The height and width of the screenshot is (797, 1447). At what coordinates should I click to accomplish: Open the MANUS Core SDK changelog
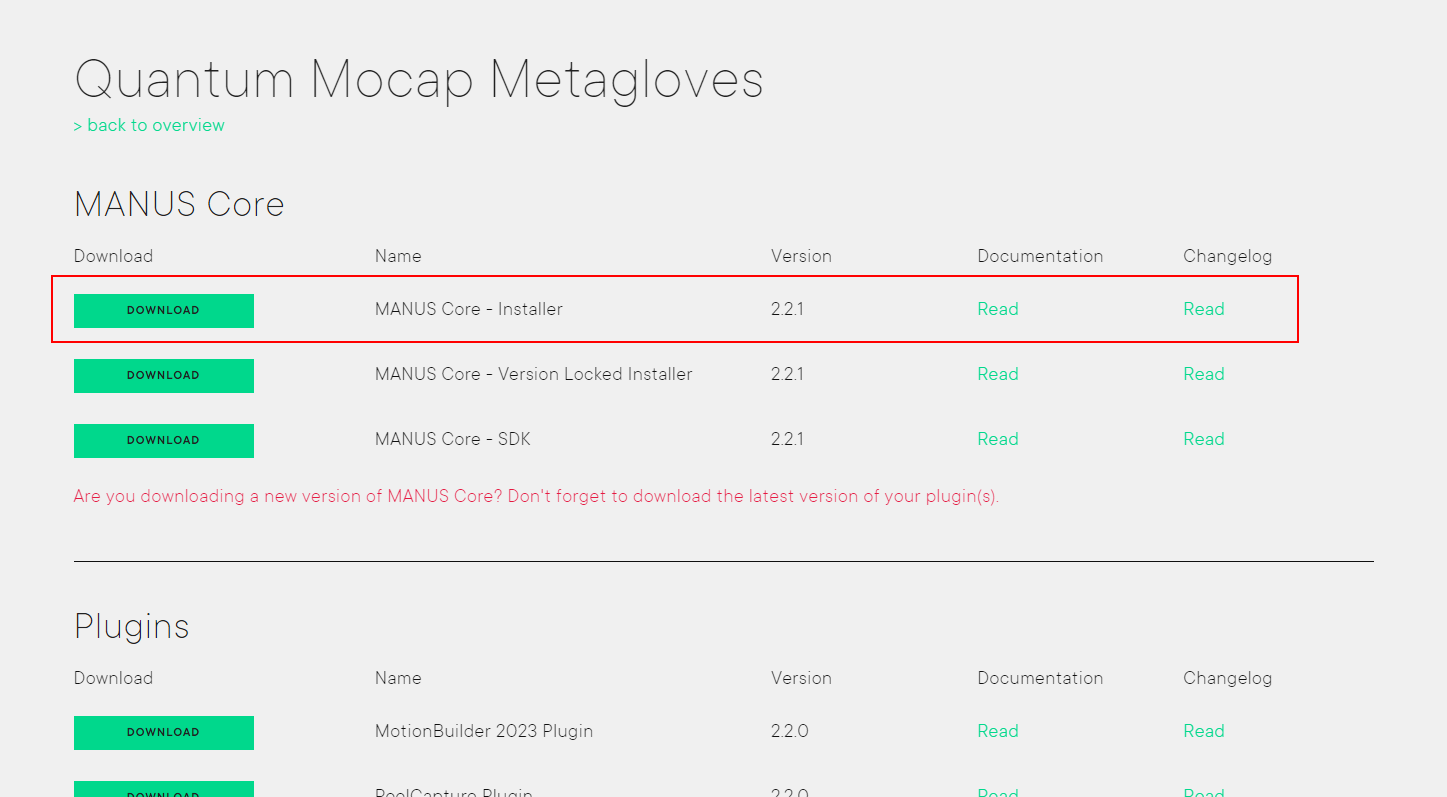click(1203, 439)
